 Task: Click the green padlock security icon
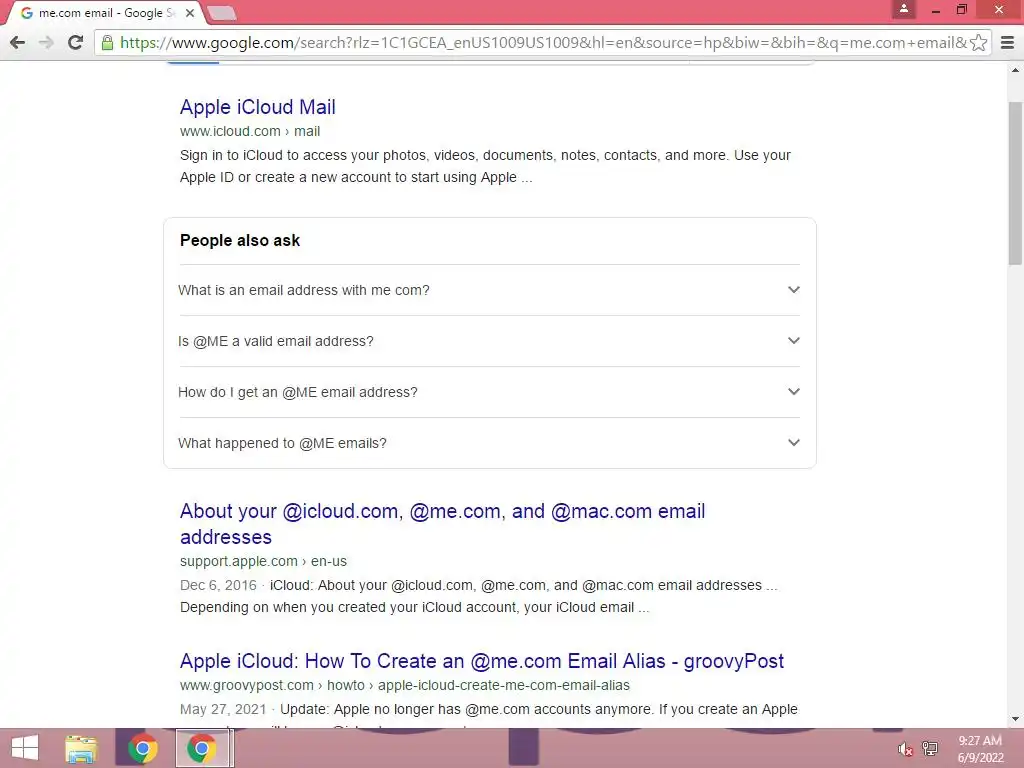[107, 43]
